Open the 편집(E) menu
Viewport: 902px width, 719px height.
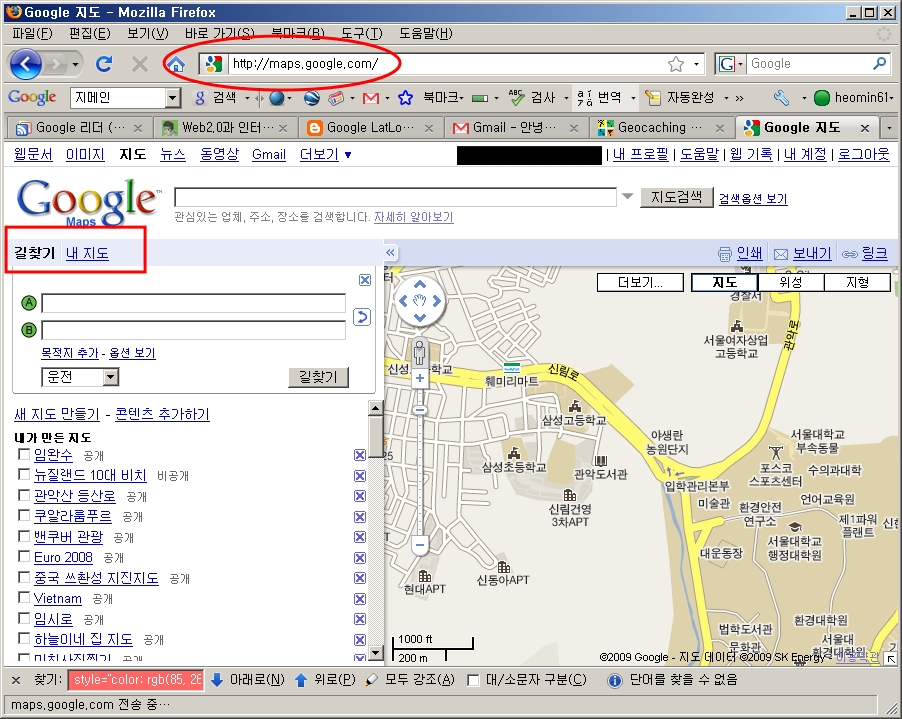point(90,33)
